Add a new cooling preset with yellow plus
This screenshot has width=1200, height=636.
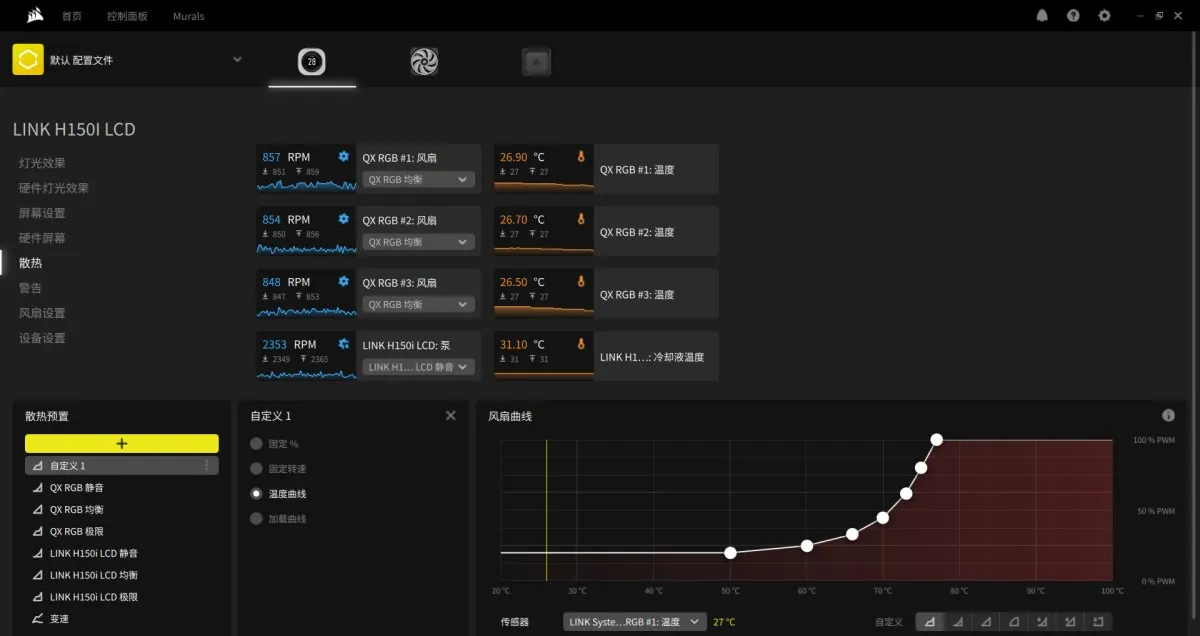pos(122,443)
